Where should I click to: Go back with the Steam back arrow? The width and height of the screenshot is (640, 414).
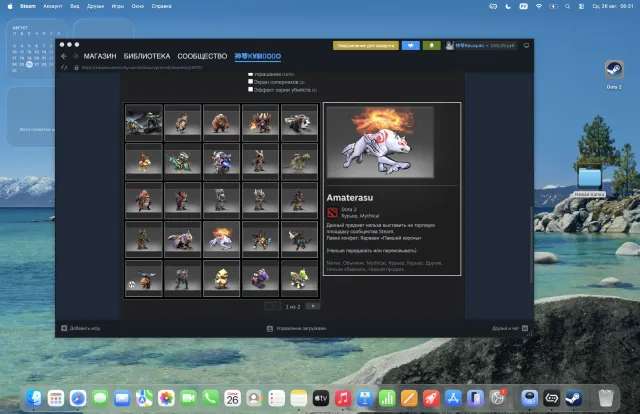(64, 56)
